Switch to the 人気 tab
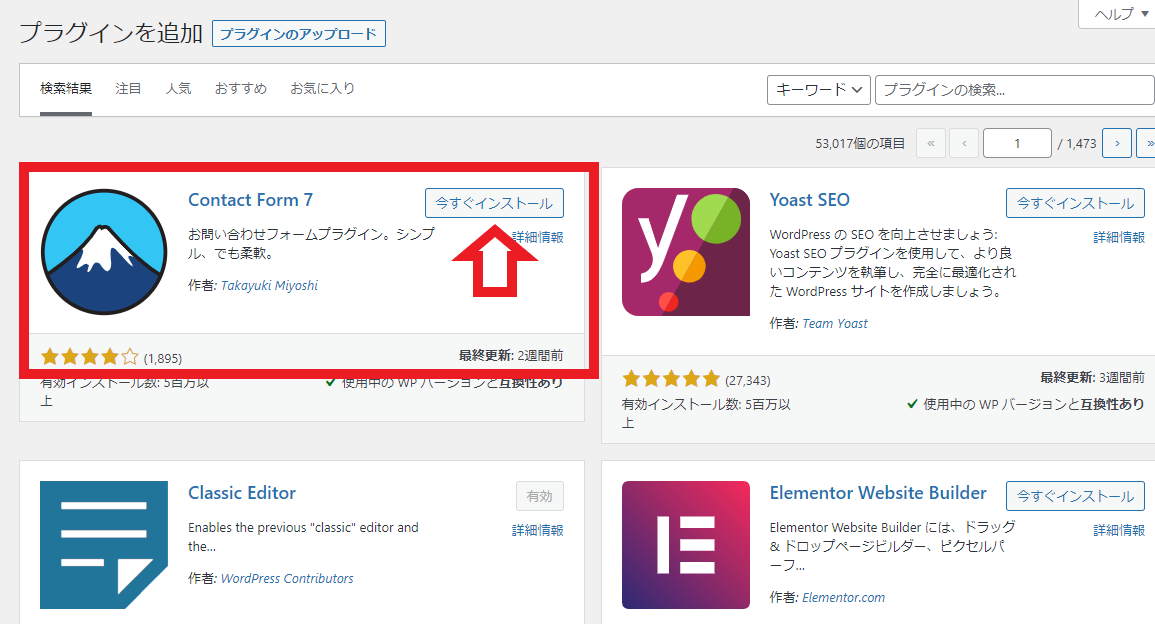This screenshot has height=624, width=1155. point(178,88)
